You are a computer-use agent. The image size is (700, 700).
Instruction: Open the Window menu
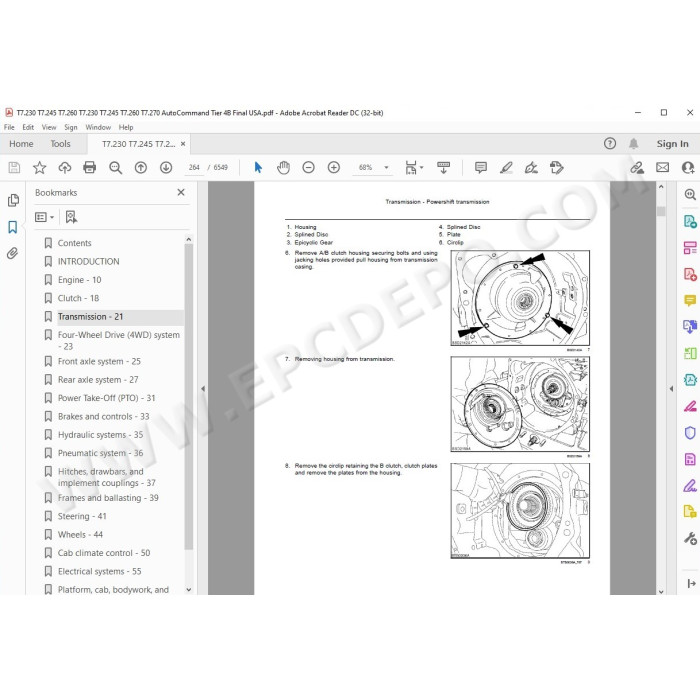pyautogui.click(x=98, y=127)
